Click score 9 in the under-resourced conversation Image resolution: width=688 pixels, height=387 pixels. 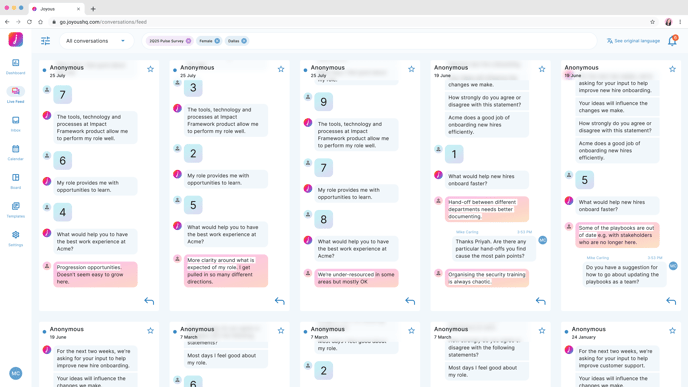(x=323, y=102)
